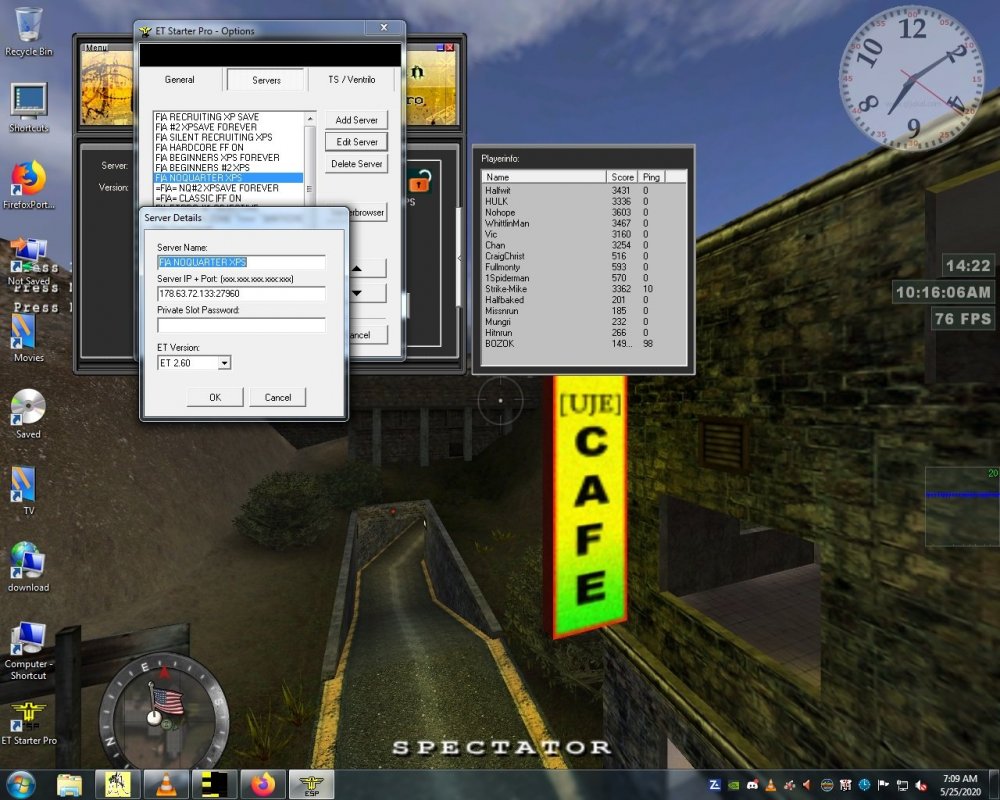Open Discord tray icon
Screen dimensions: 1000x800
pos(752,785)
